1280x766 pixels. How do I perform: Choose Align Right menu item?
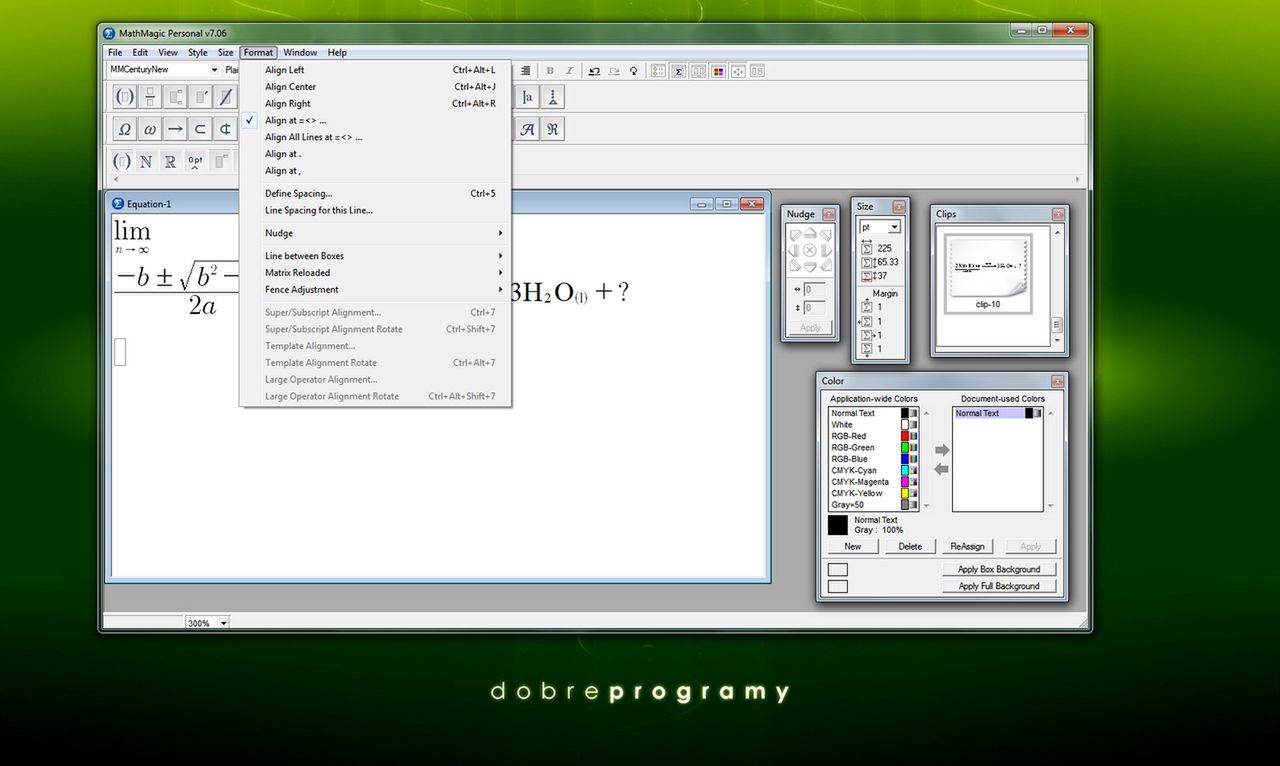(x=375, y=104)
